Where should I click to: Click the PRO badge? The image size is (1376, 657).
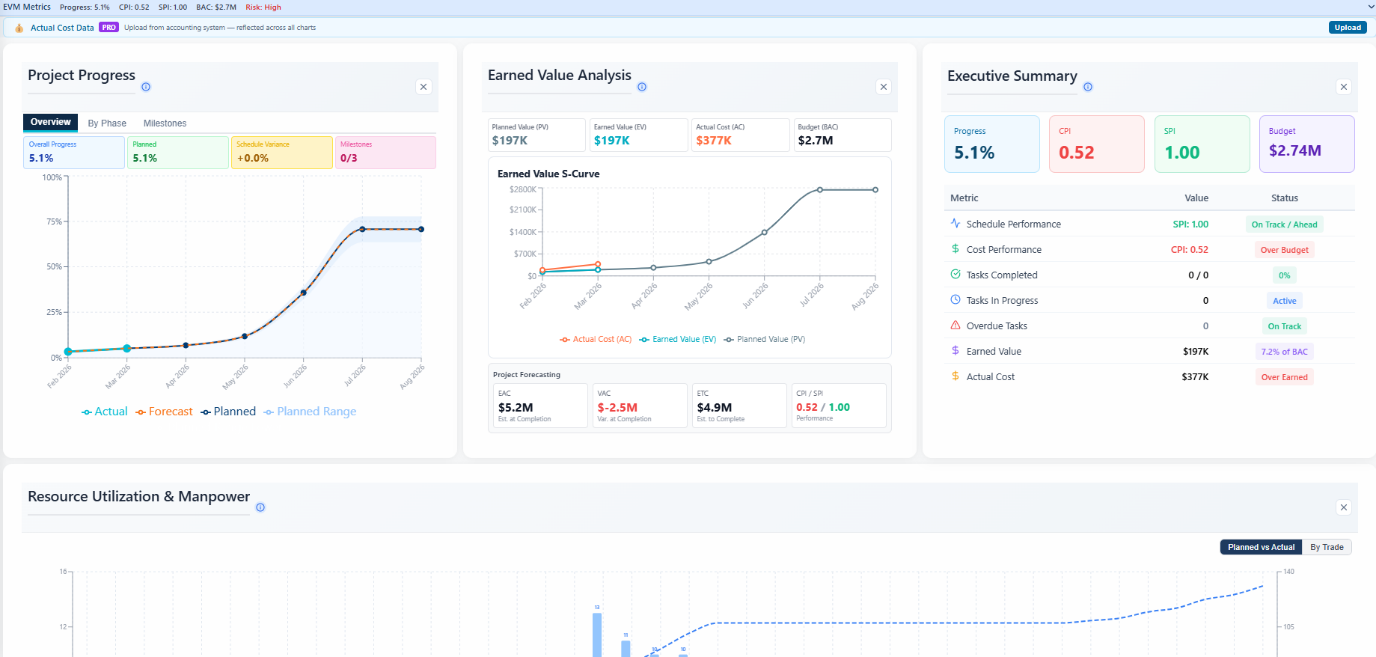point(109,27)
